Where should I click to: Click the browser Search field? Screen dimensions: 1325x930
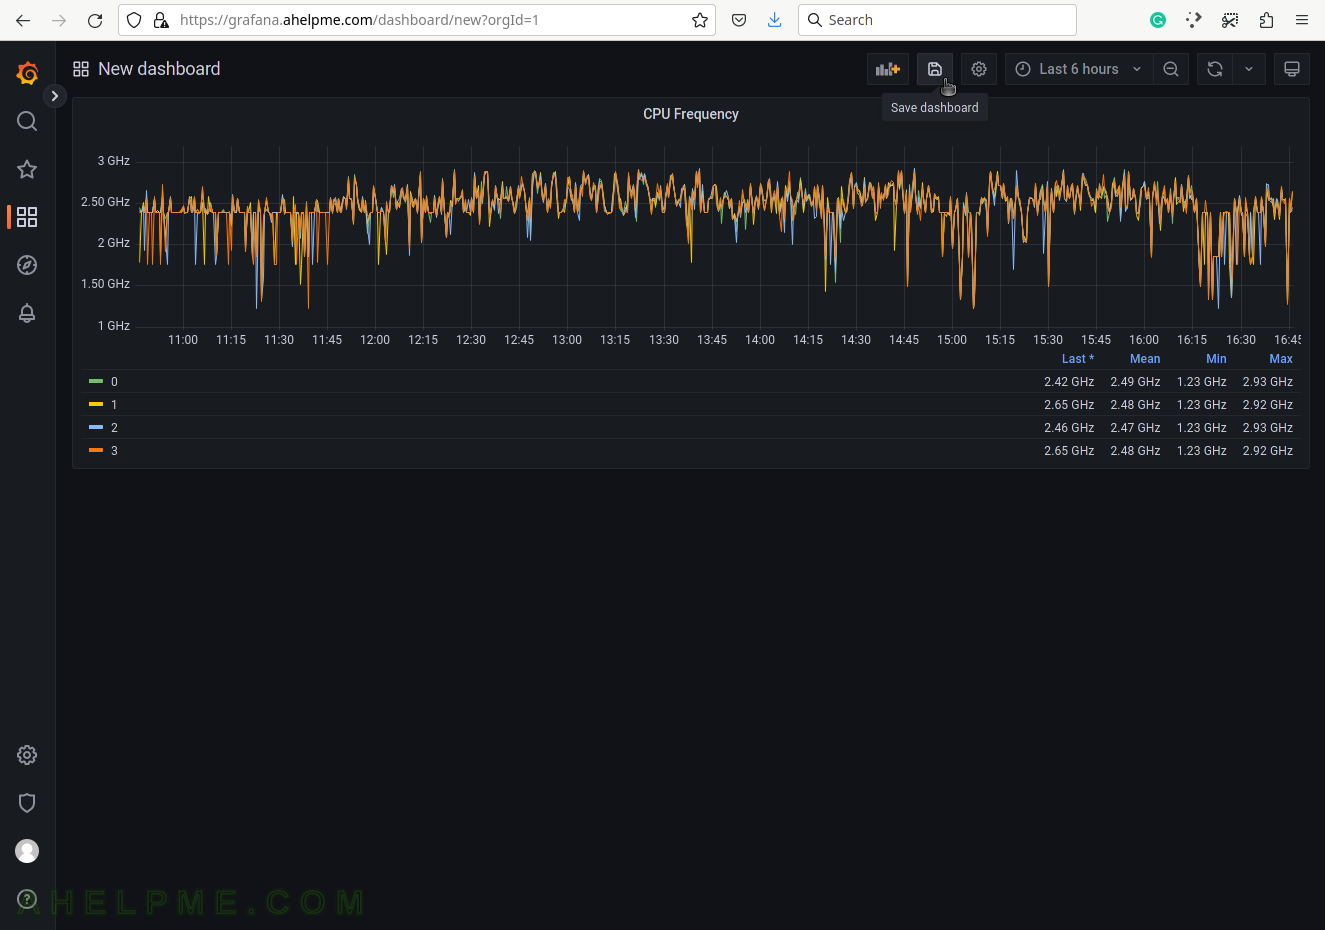tap(937, 20)
